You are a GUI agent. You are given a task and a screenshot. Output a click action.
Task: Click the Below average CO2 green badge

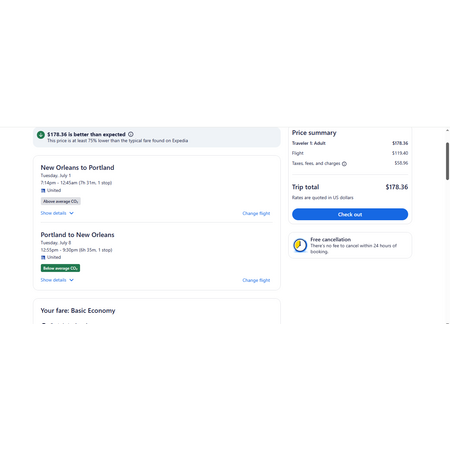click(x=60, y=268)
